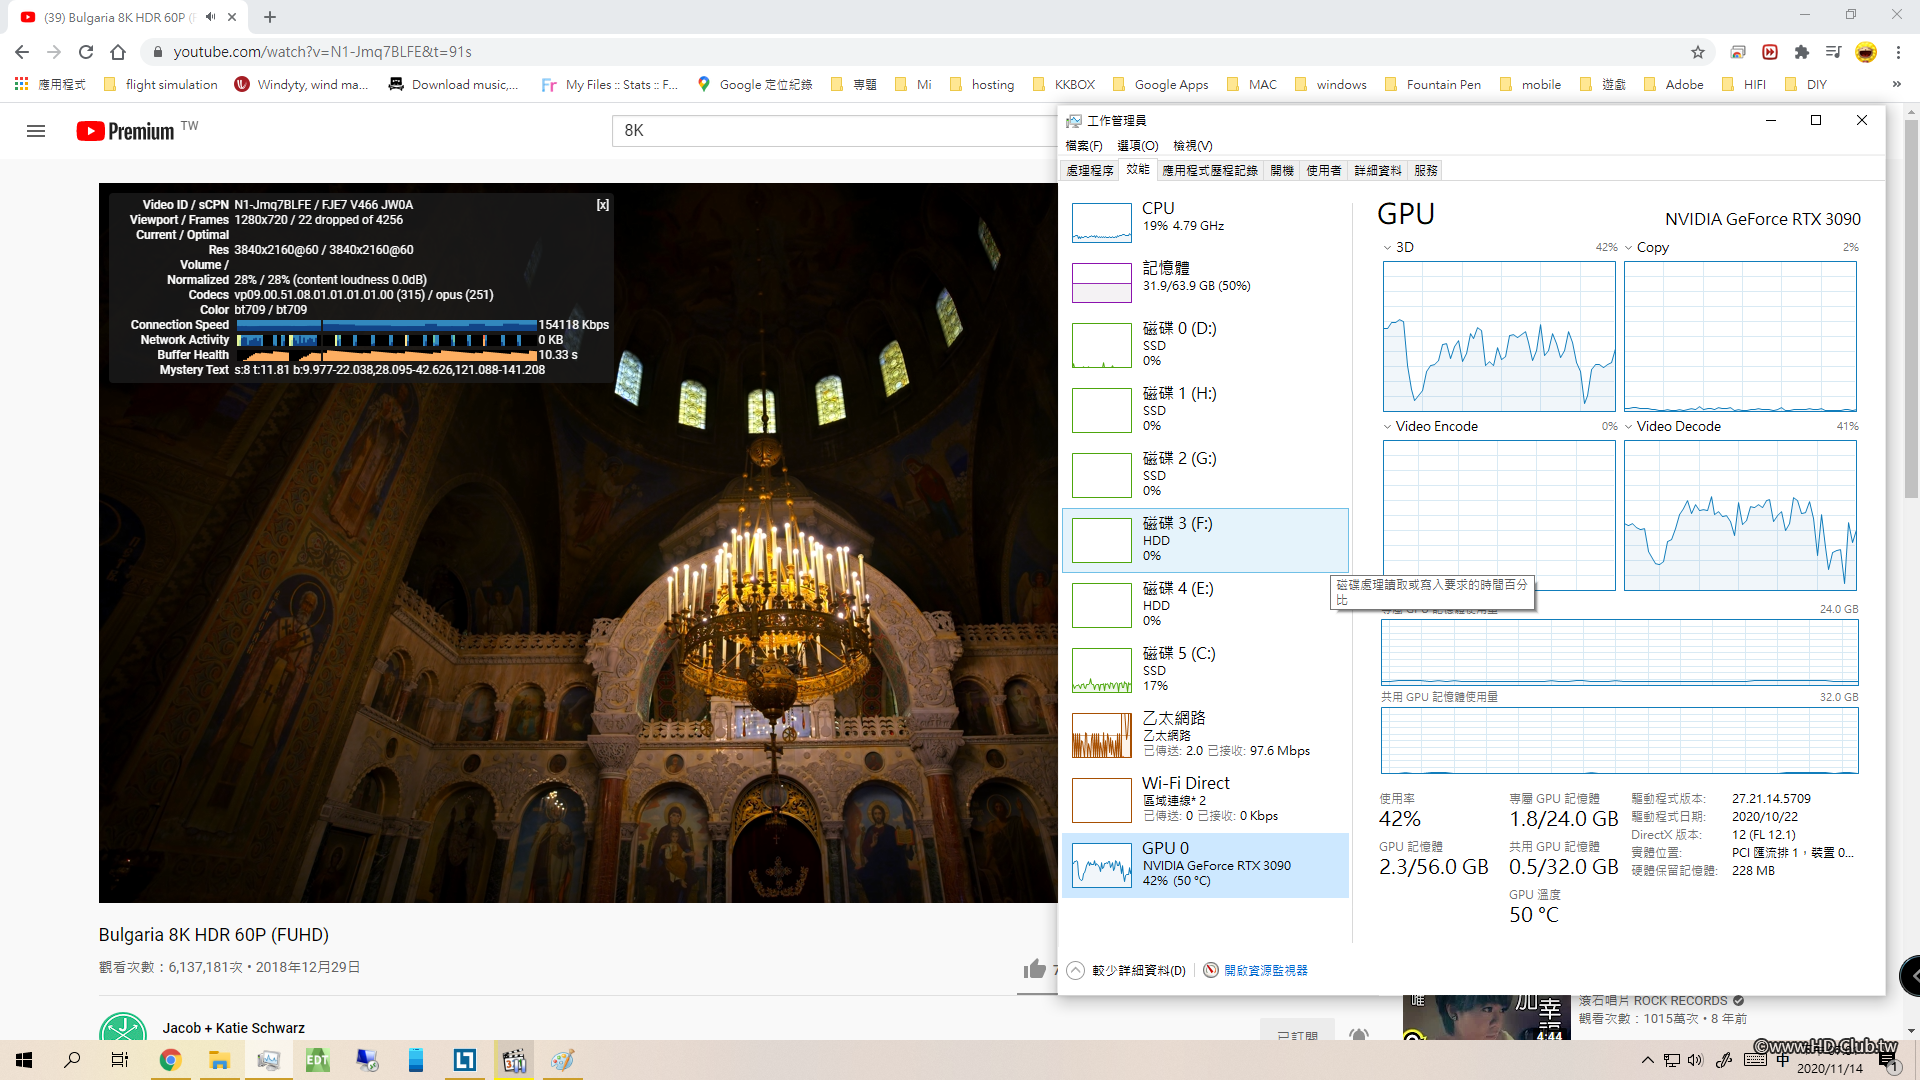The width and height of the screenshot is (1920, 1080).
Task: Click the YouTube search box
Action: click(830, 130)
